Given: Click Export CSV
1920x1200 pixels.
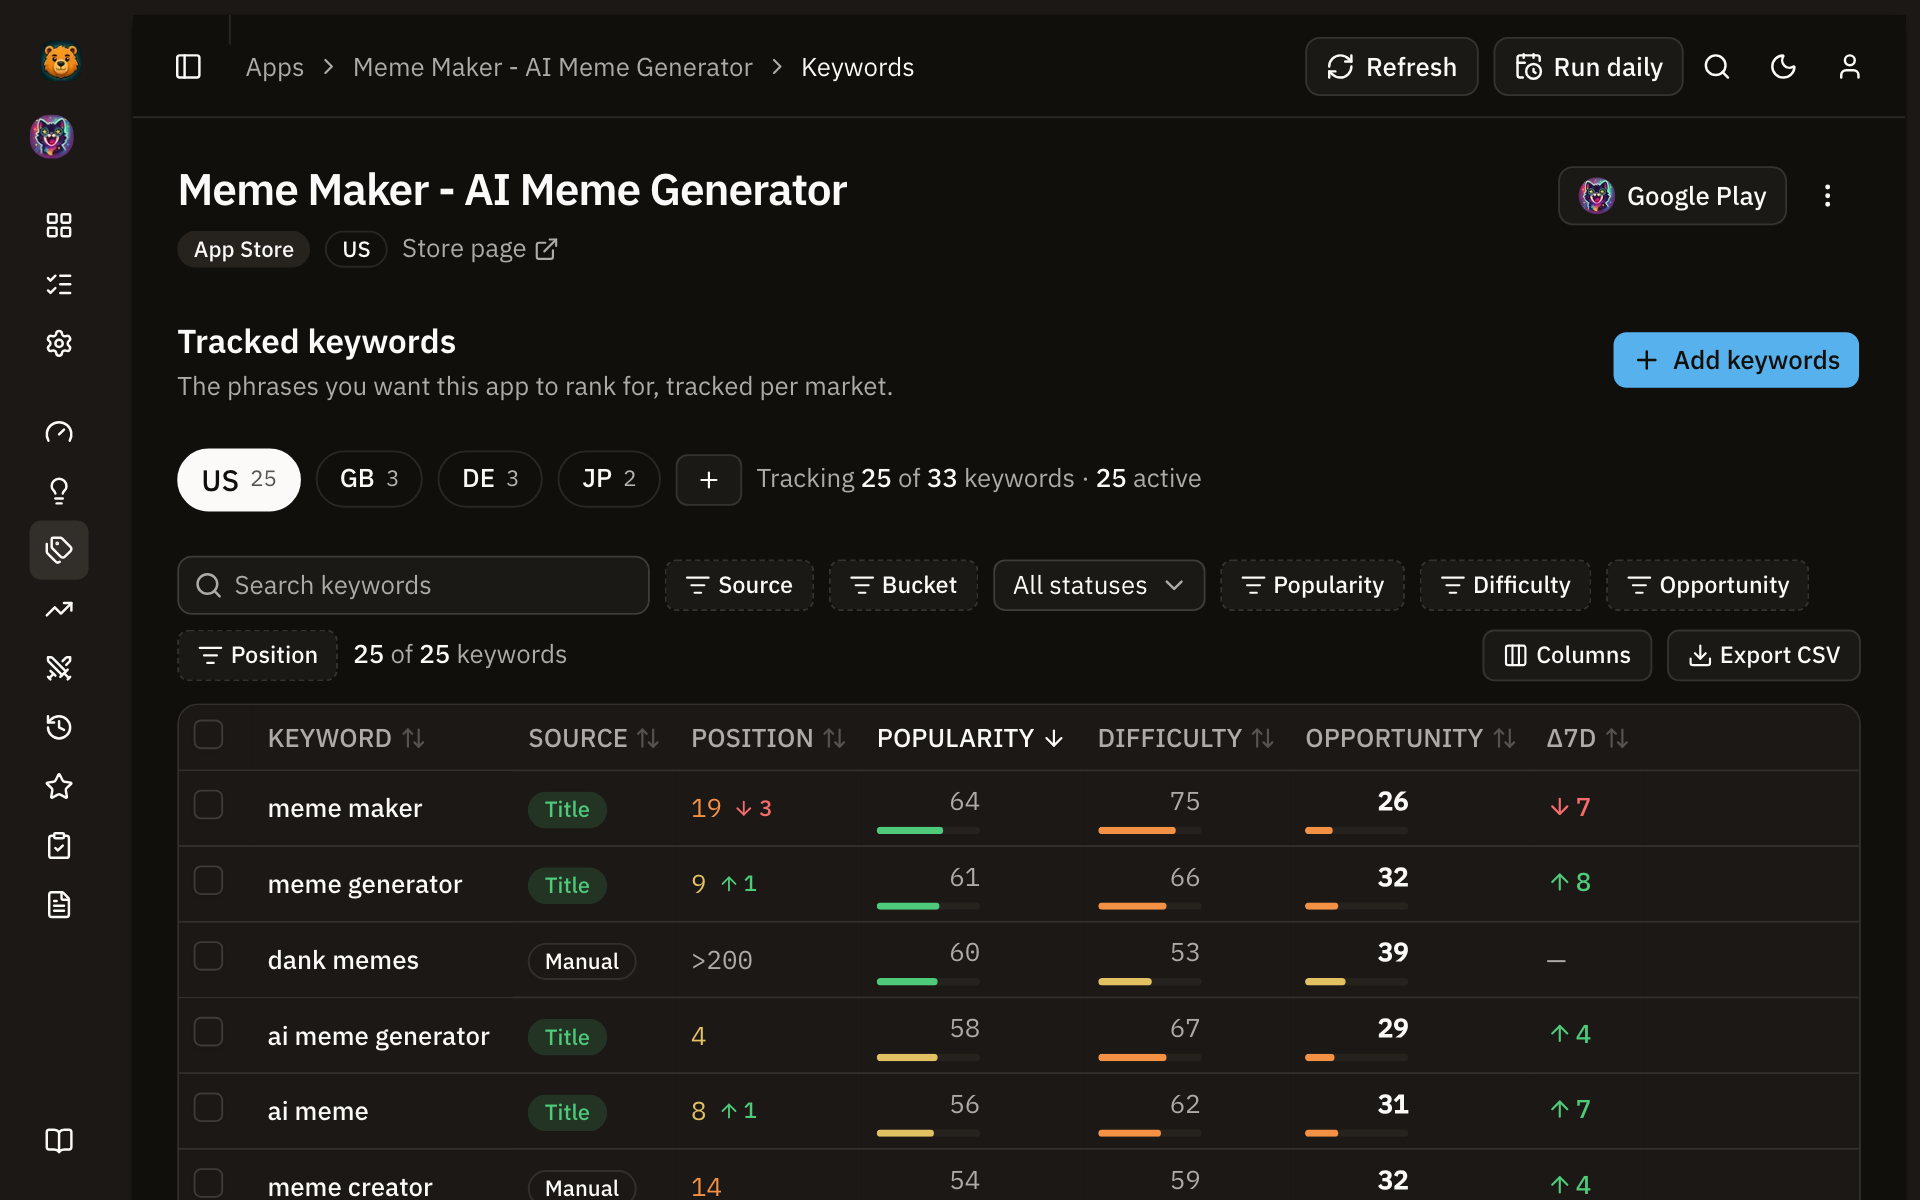Looking at the screenshot, I should tap(1763, 655).
